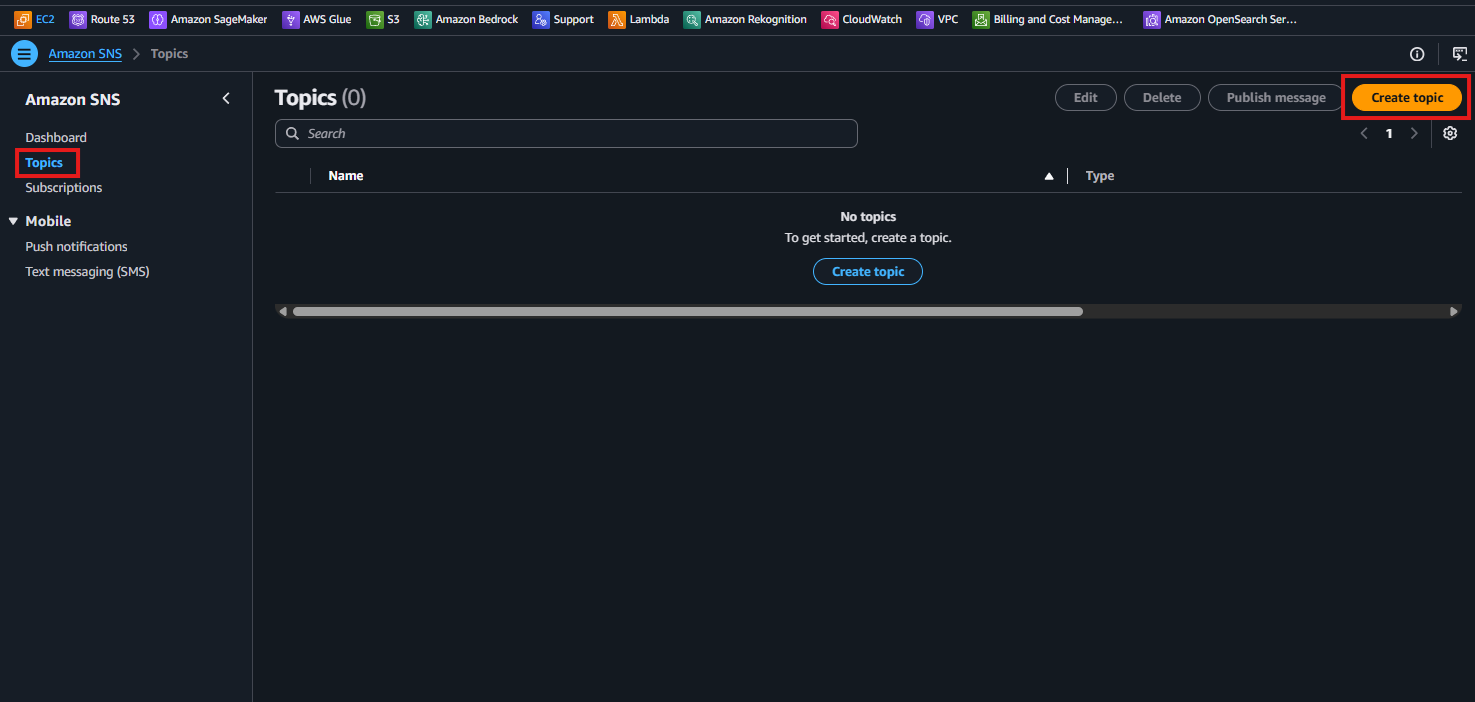1475x702 pixels.
Task: Select Topics in the sidebar
Action: coord(44,162)
